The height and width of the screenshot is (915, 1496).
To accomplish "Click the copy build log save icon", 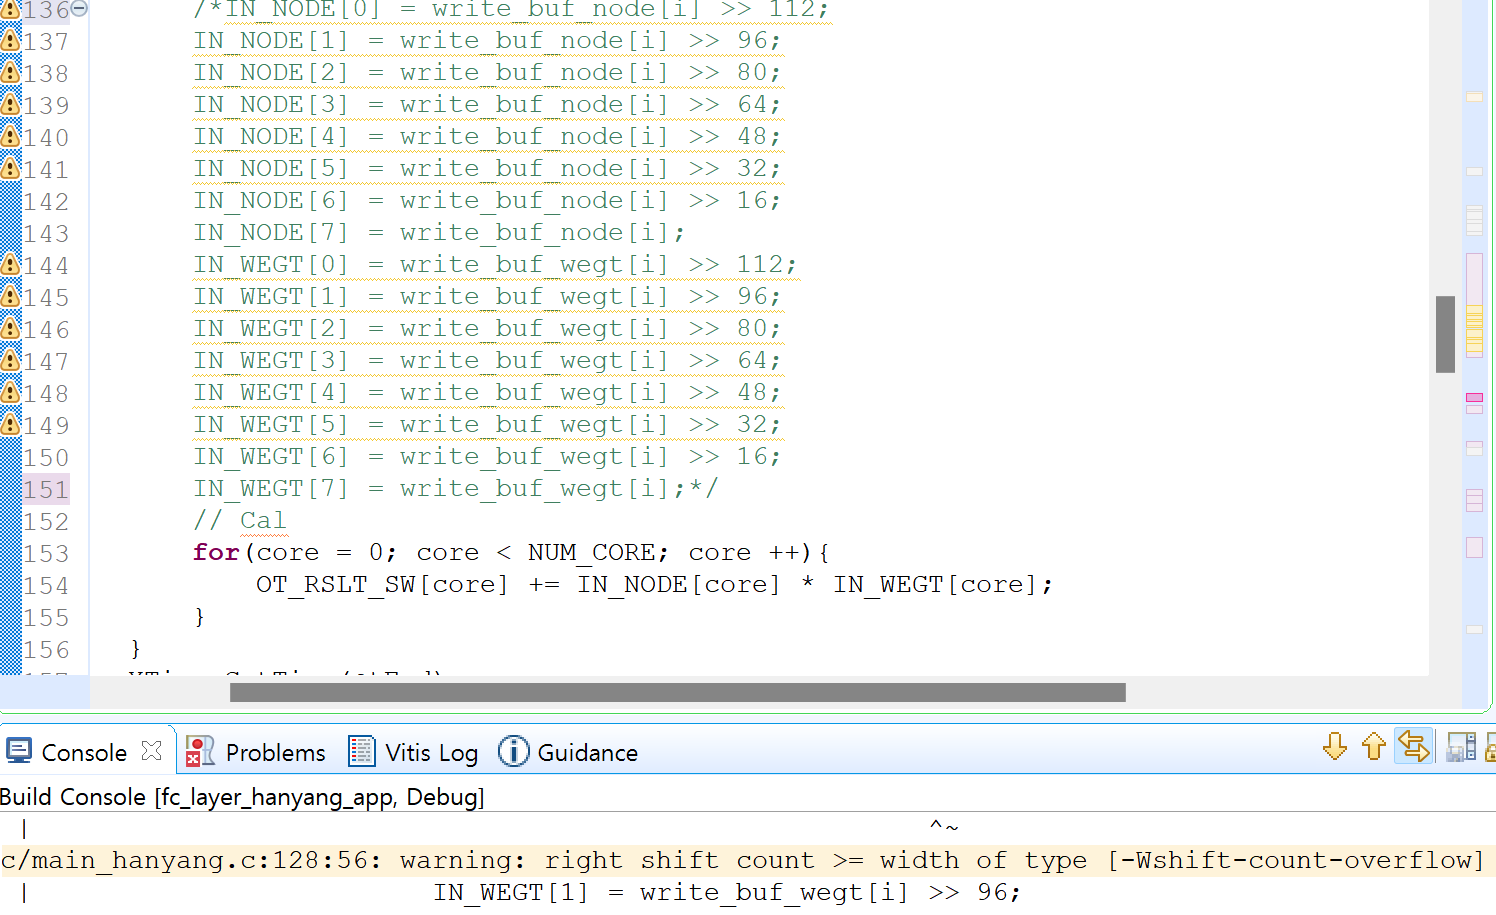I will (x=1461, y=747).
